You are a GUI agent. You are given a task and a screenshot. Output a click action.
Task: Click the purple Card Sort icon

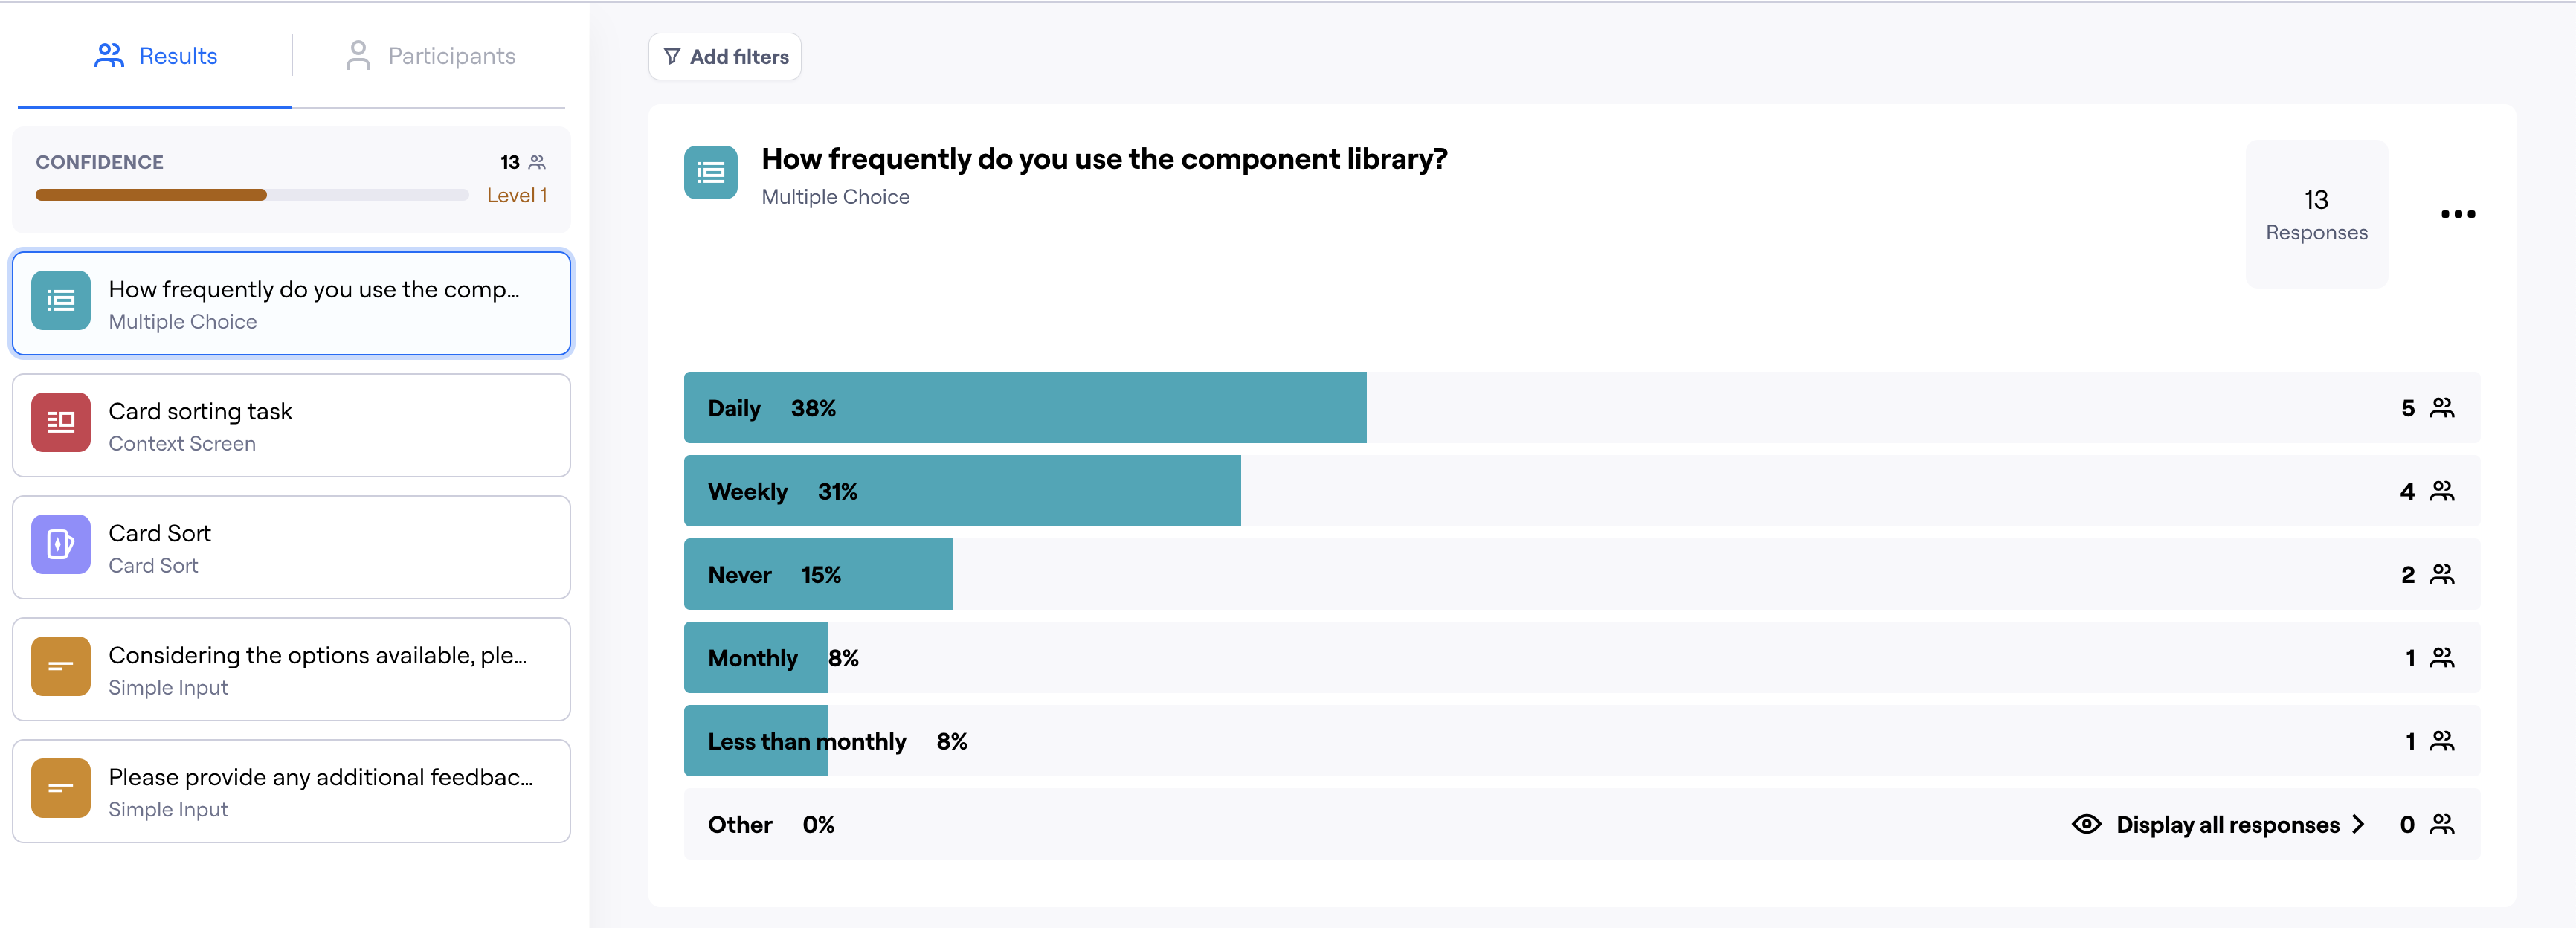pyautogui.click(x=61, y=544)
